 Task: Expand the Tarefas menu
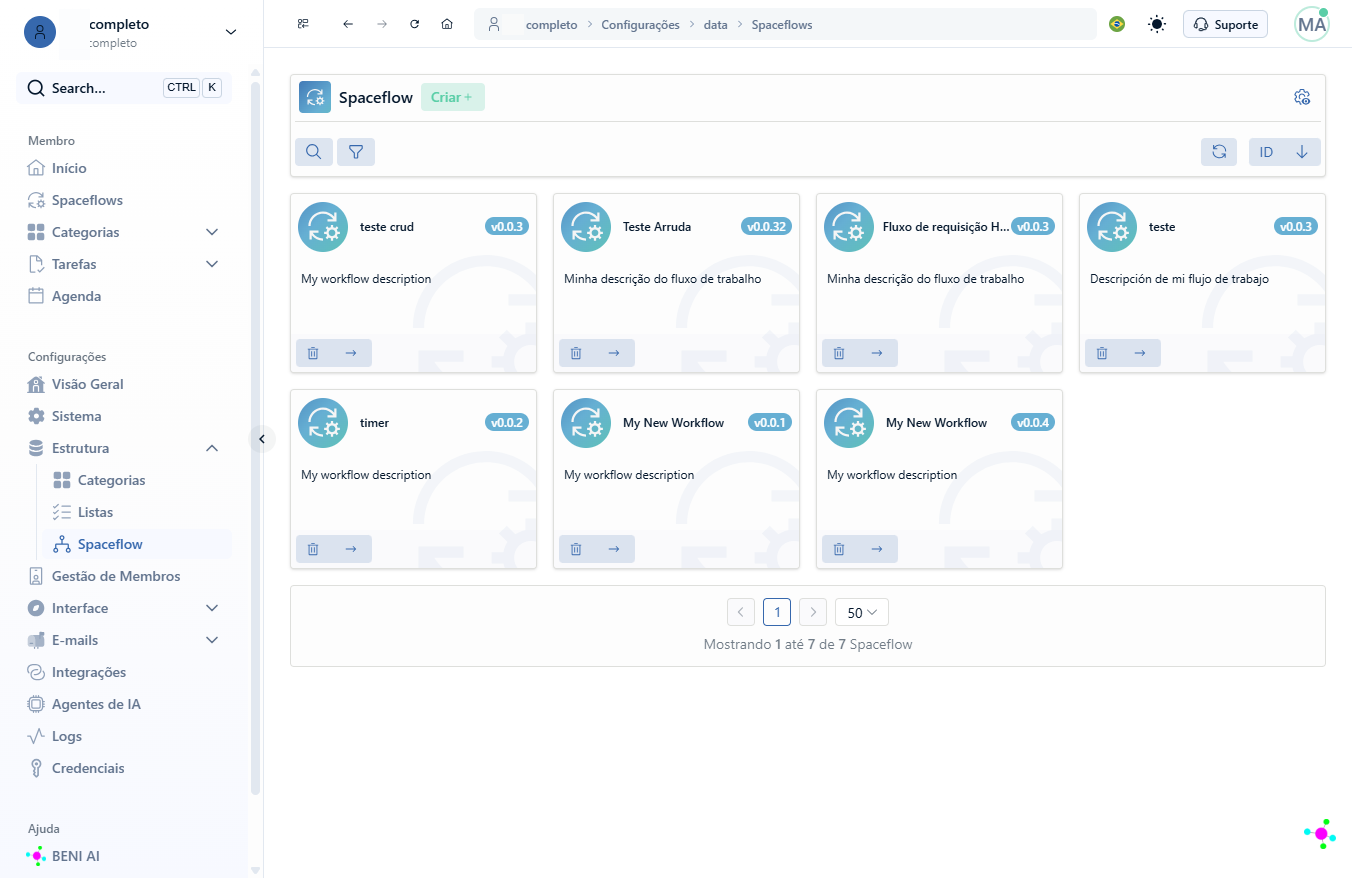tap(211, 264)
